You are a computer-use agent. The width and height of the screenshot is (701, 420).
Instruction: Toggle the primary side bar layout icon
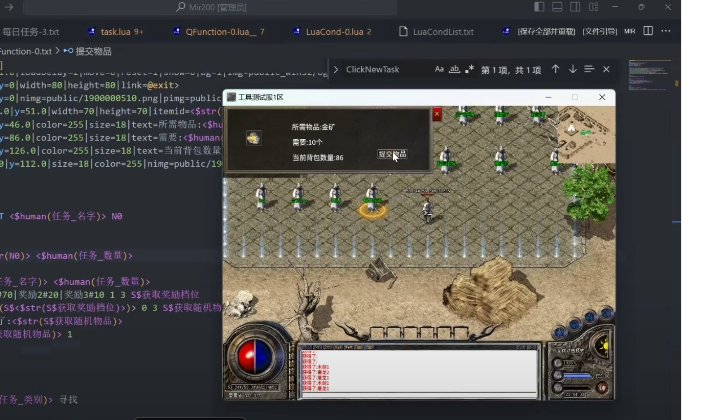tap(540, 7)
